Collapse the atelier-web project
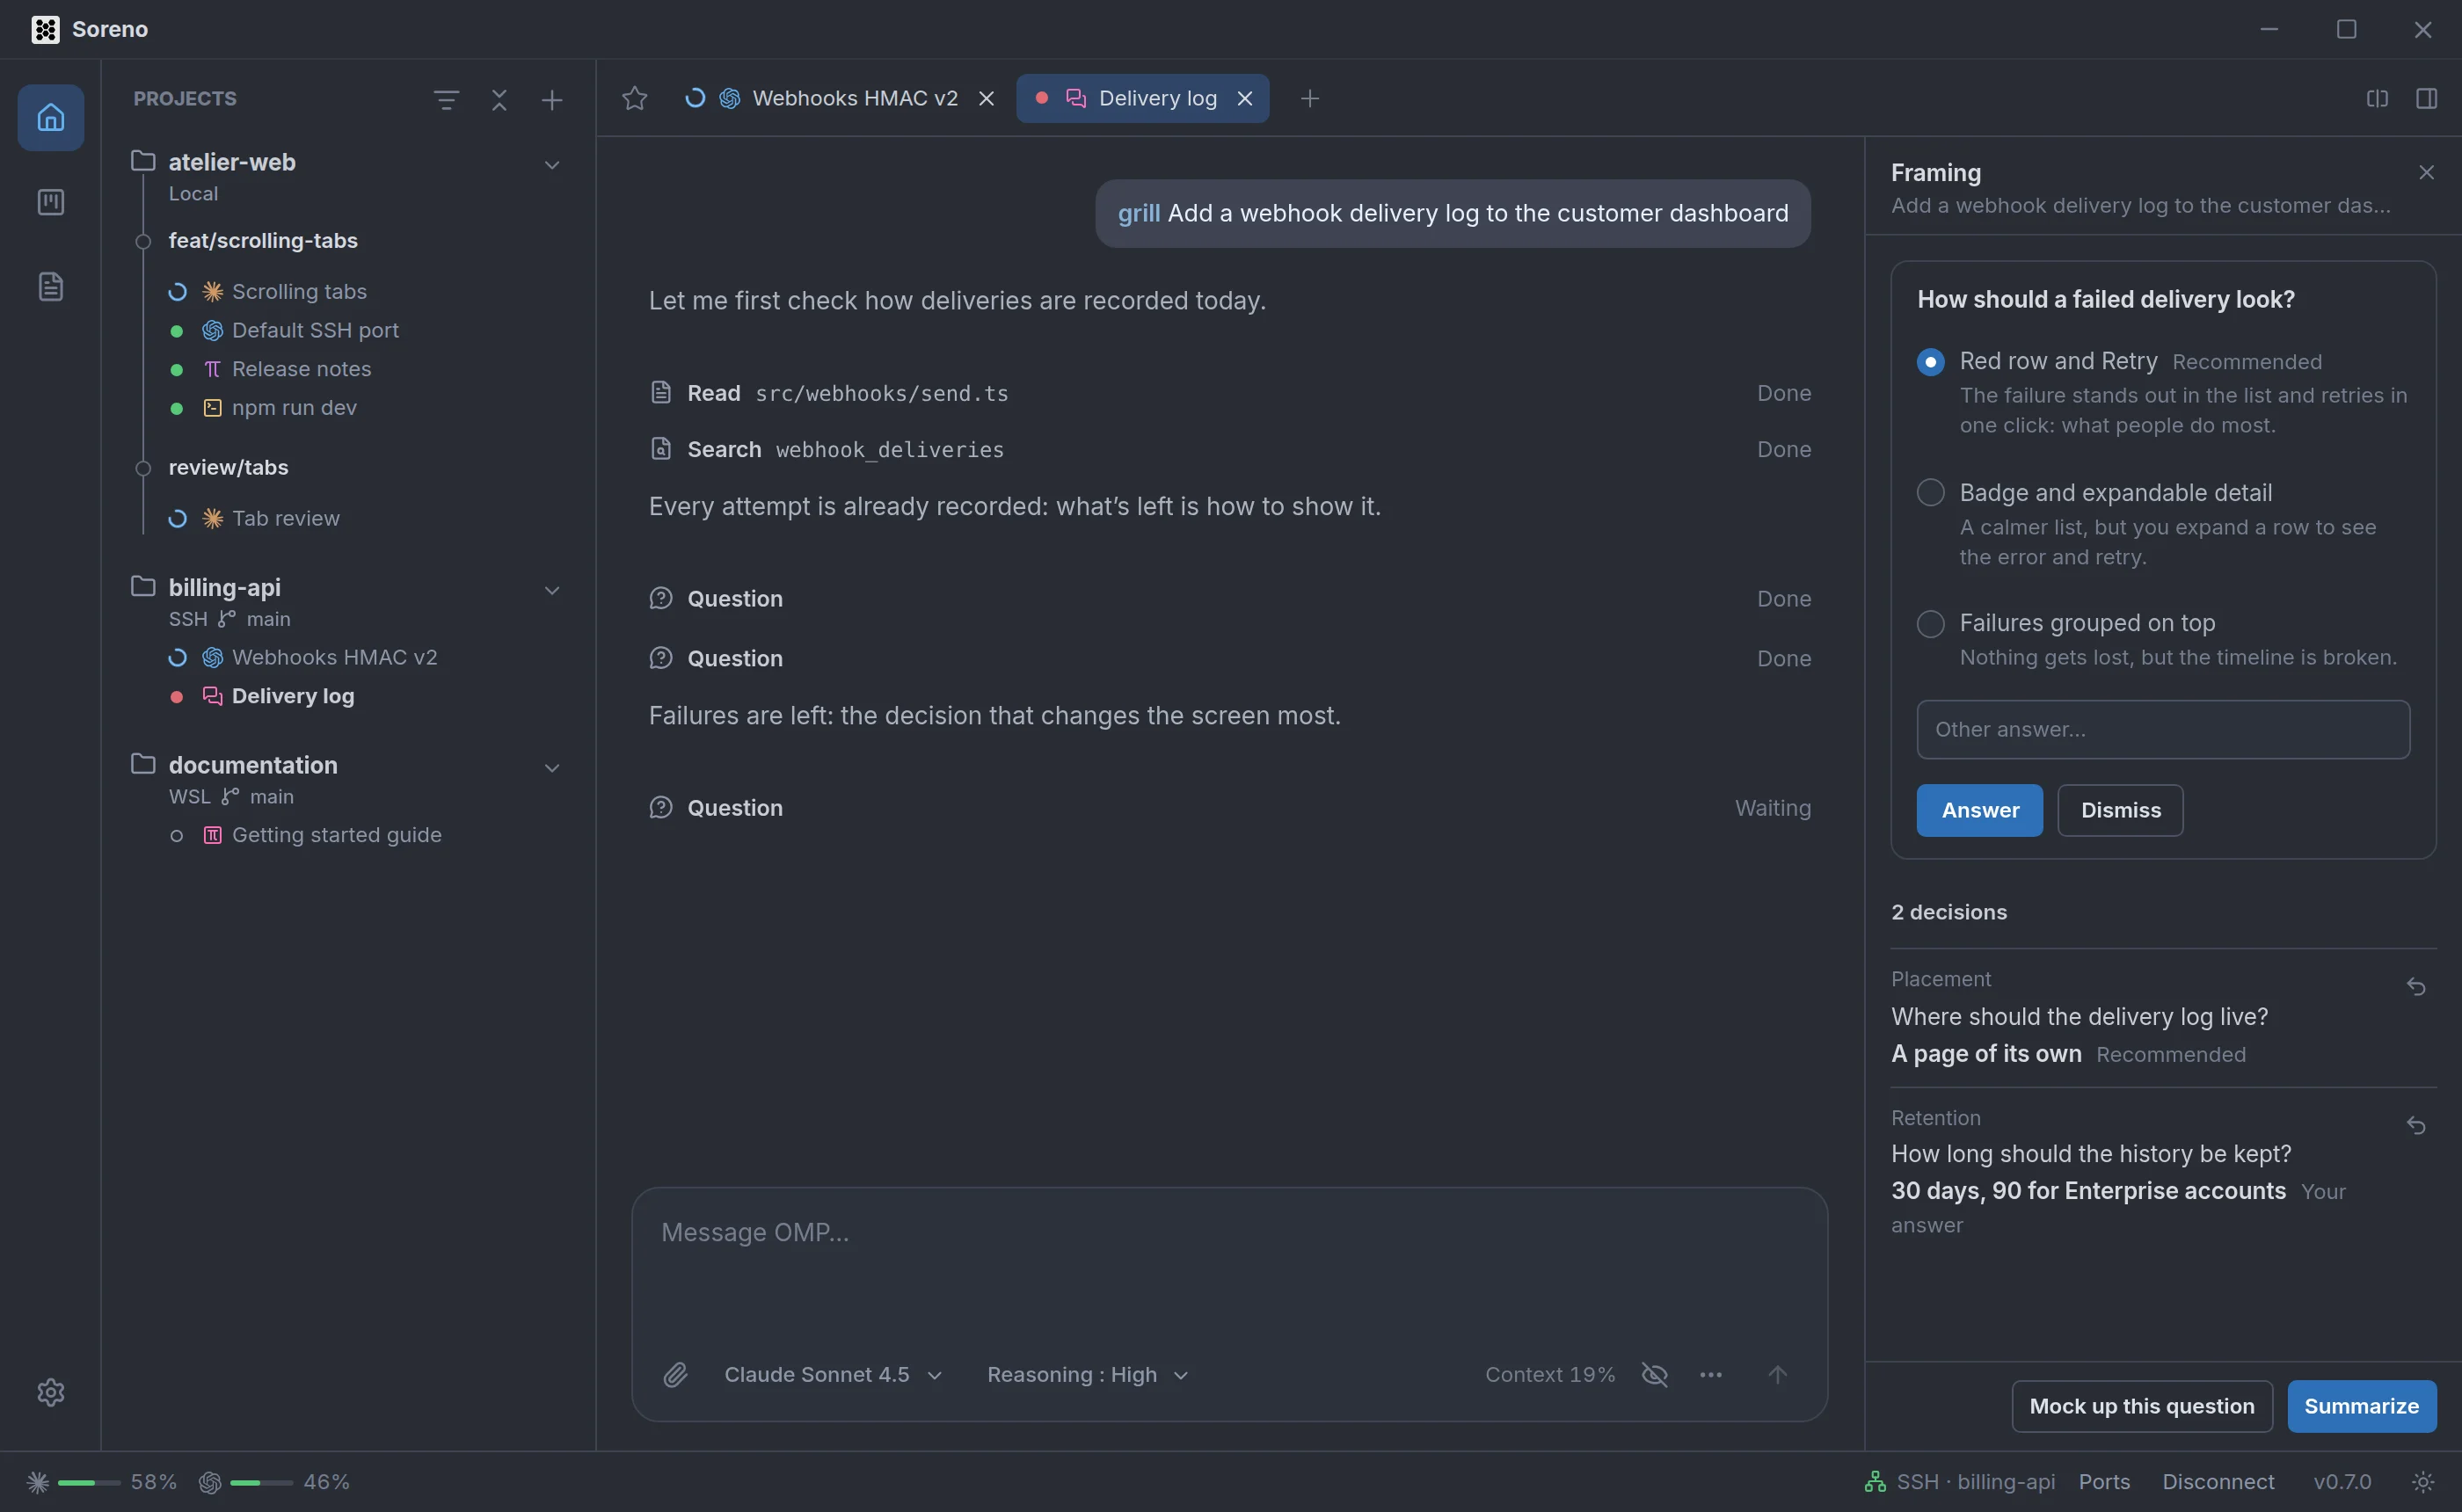 552,165
